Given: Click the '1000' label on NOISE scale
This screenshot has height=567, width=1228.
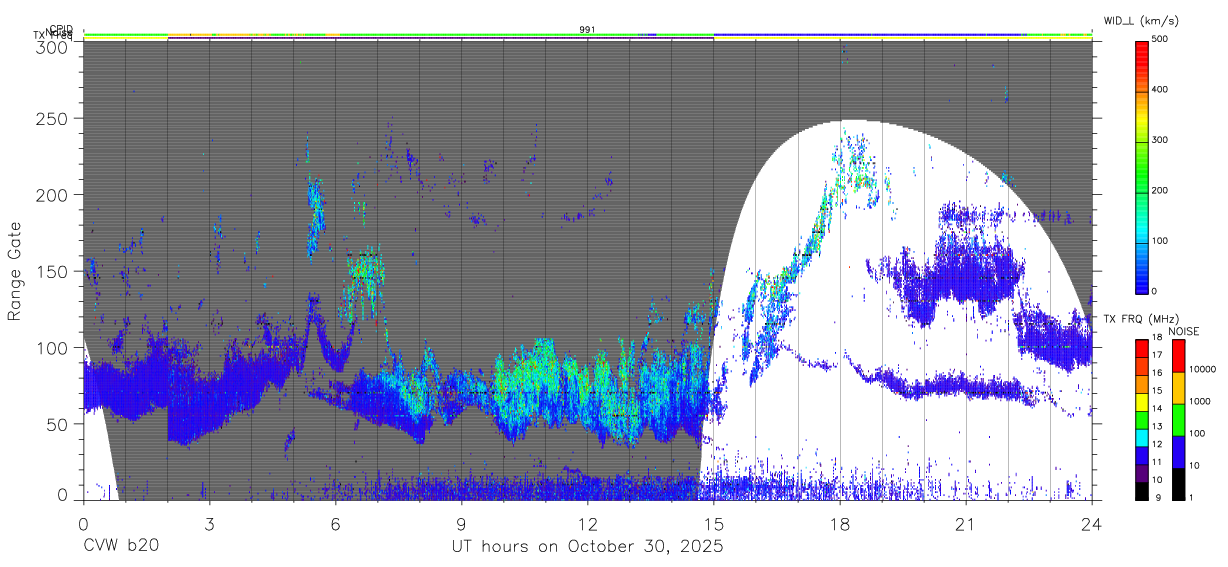Looking at the screenshot, I should tap(1200, 402).
